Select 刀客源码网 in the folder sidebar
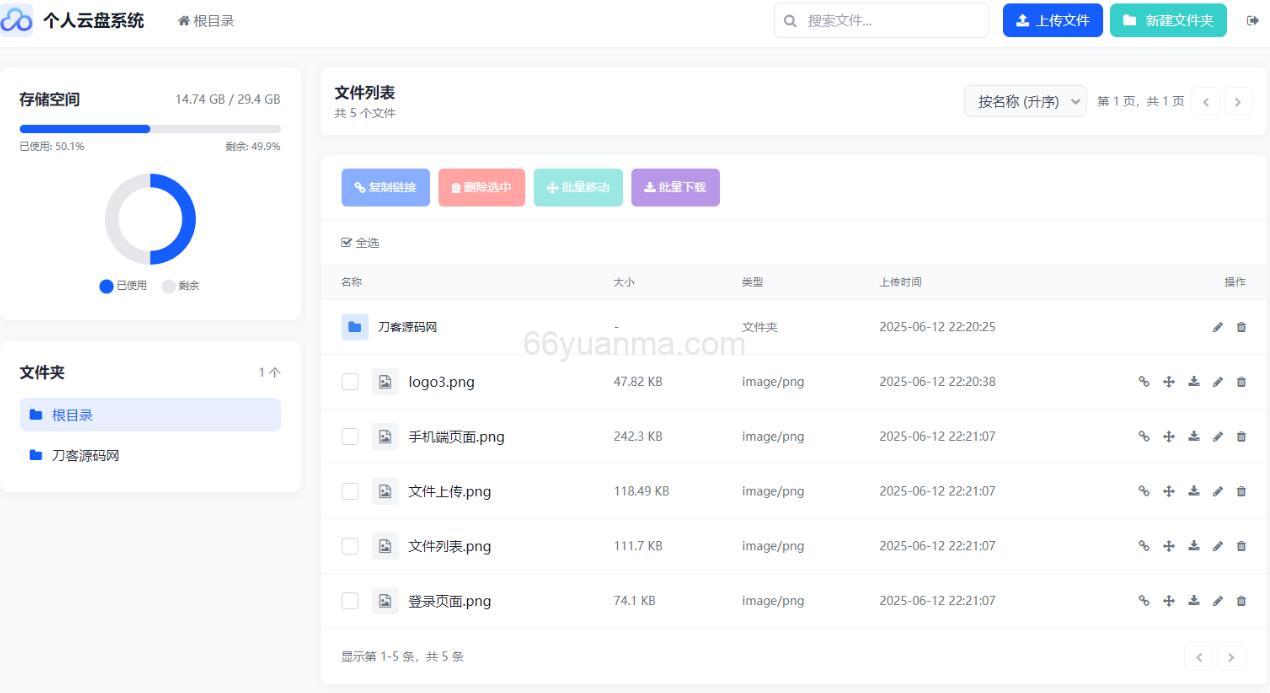 click(87, 455)
